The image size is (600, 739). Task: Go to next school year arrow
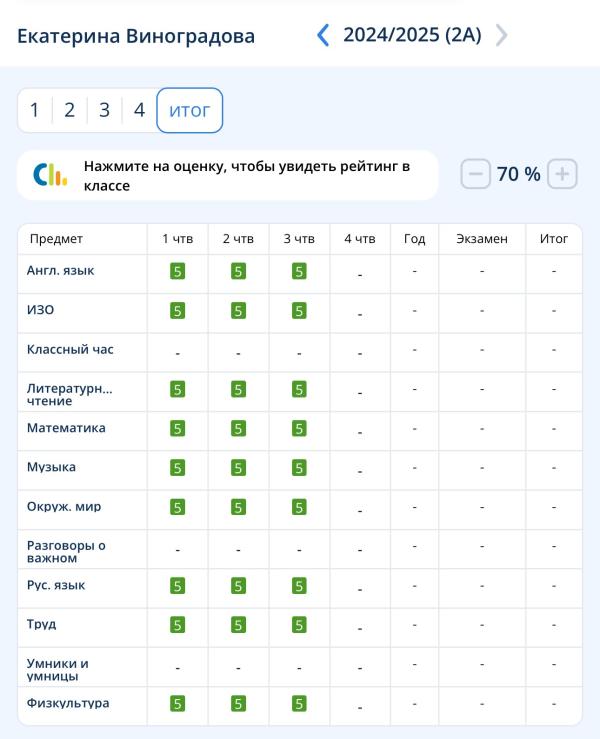tap(501, 35)
